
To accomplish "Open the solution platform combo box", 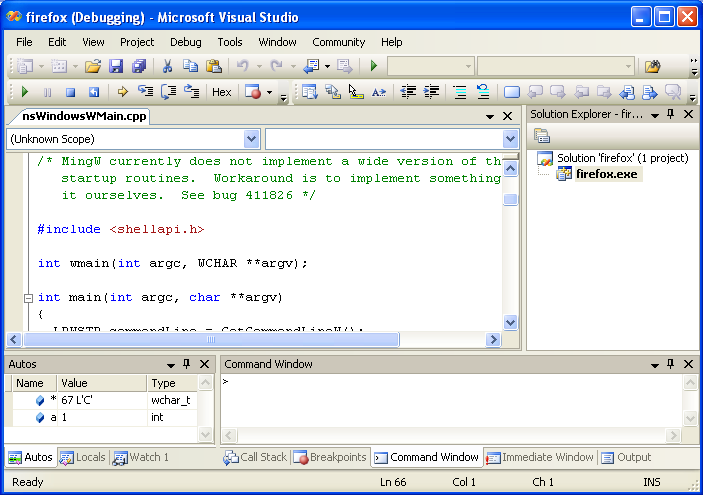I will [556, 66].
